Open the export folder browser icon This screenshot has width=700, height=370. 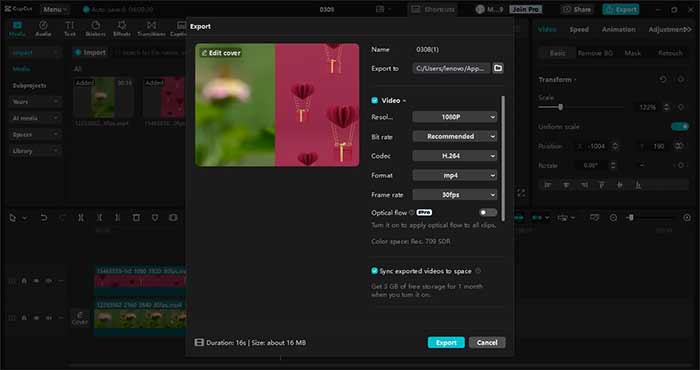tap(498, 68)
